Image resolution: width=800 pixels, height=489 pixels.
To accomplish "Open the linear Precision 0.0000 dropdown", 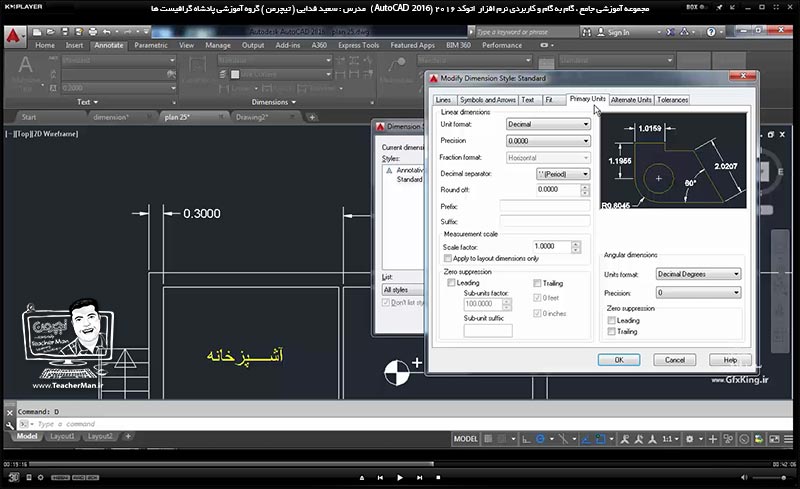I will (548, 141).
